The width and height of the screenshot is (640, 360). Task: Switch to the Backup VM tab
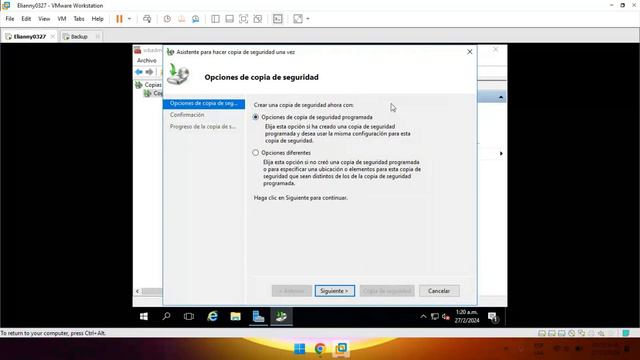(x=79, y=36)
